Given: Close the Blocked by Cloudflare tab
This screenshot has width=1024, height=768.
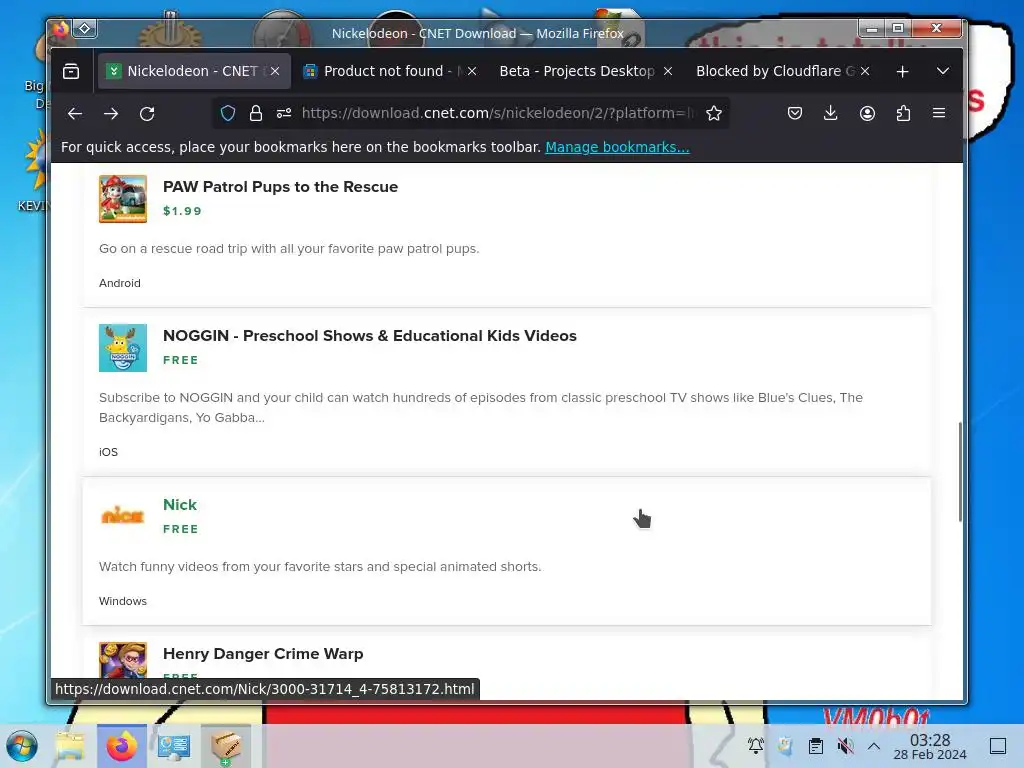Looking at the screenshot, I should point(865,71).
